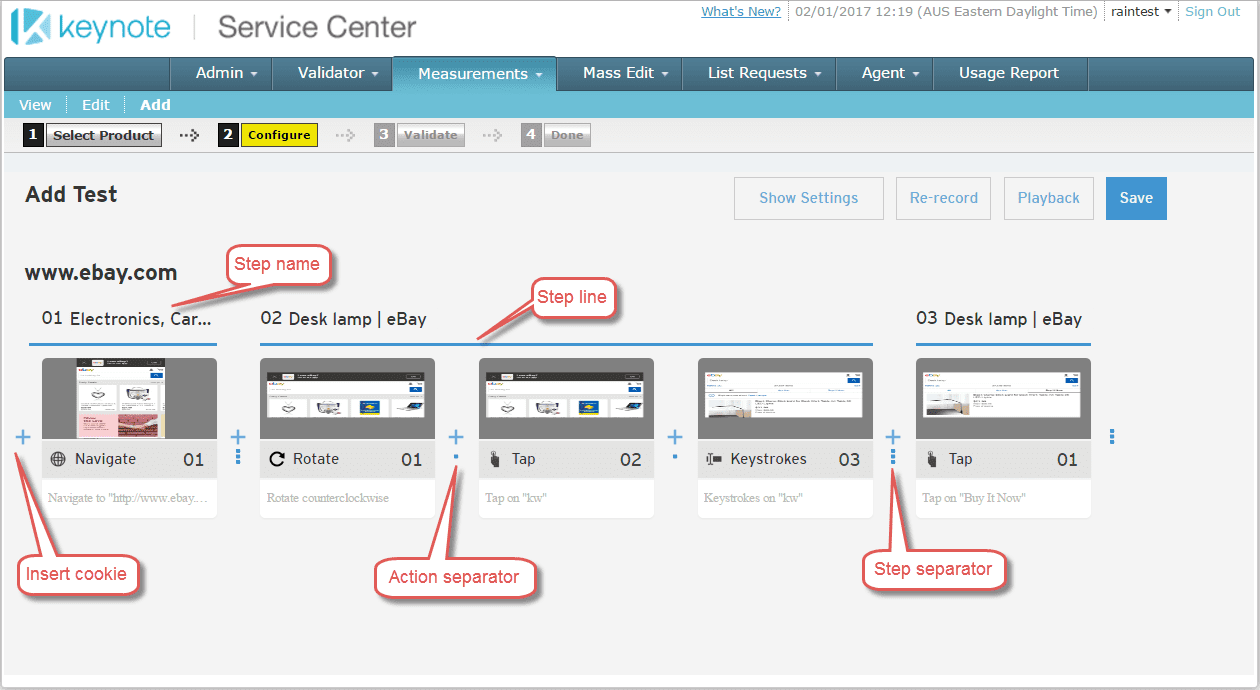The width and height of the screenshot is (1260, 690).
Task: Click the plus icon before the Navigate action
Action: coord(23,437)
